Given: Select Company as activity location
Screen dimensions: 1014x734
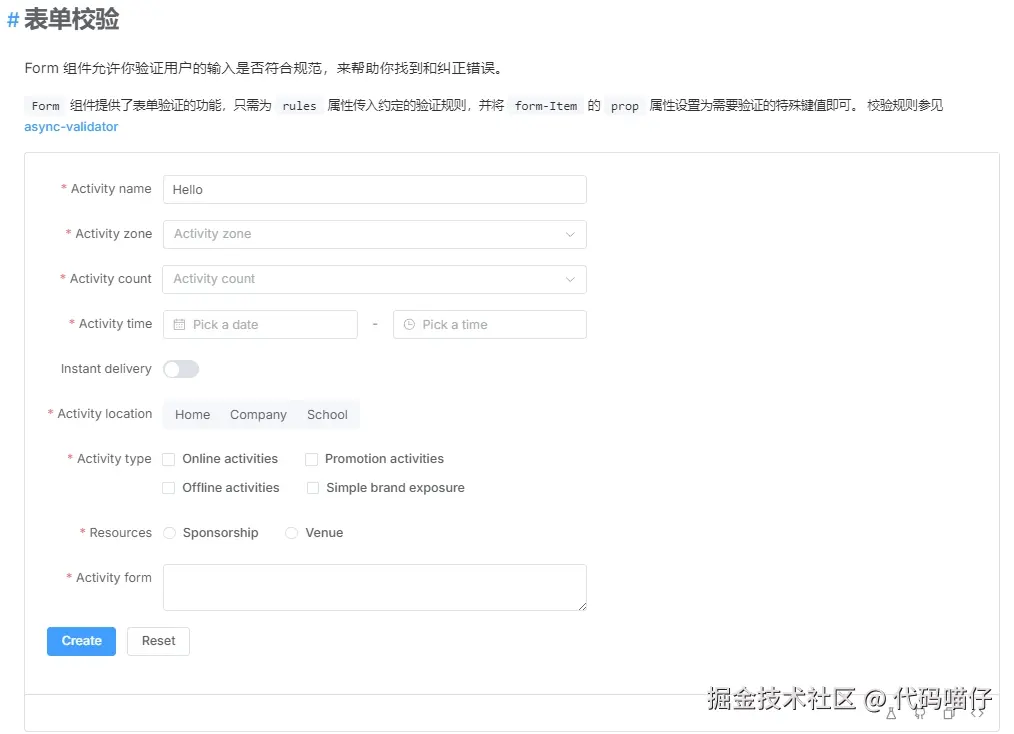Looking at the screenshot, I should click(x=258, y=414).
